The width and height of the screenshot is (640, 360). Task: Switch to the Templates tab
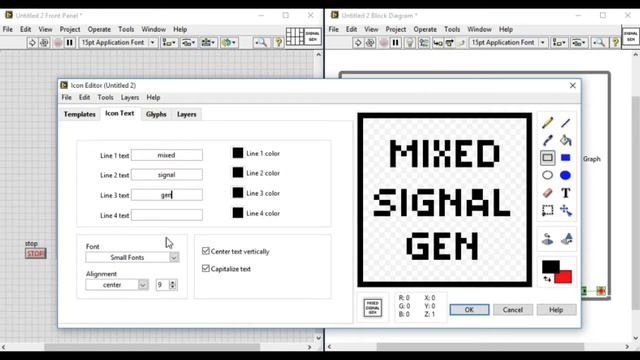[x=80, y=114]
